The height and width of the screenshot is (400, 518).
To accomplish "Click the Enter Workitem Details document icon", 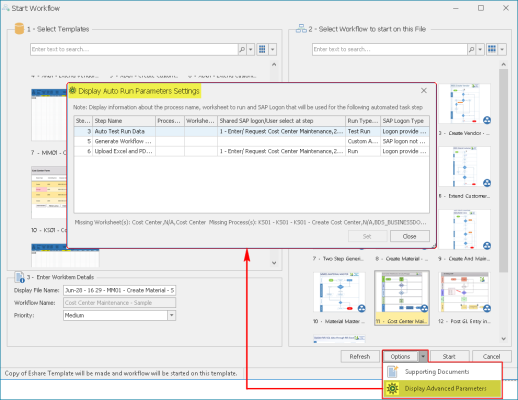I will point(19,277).
